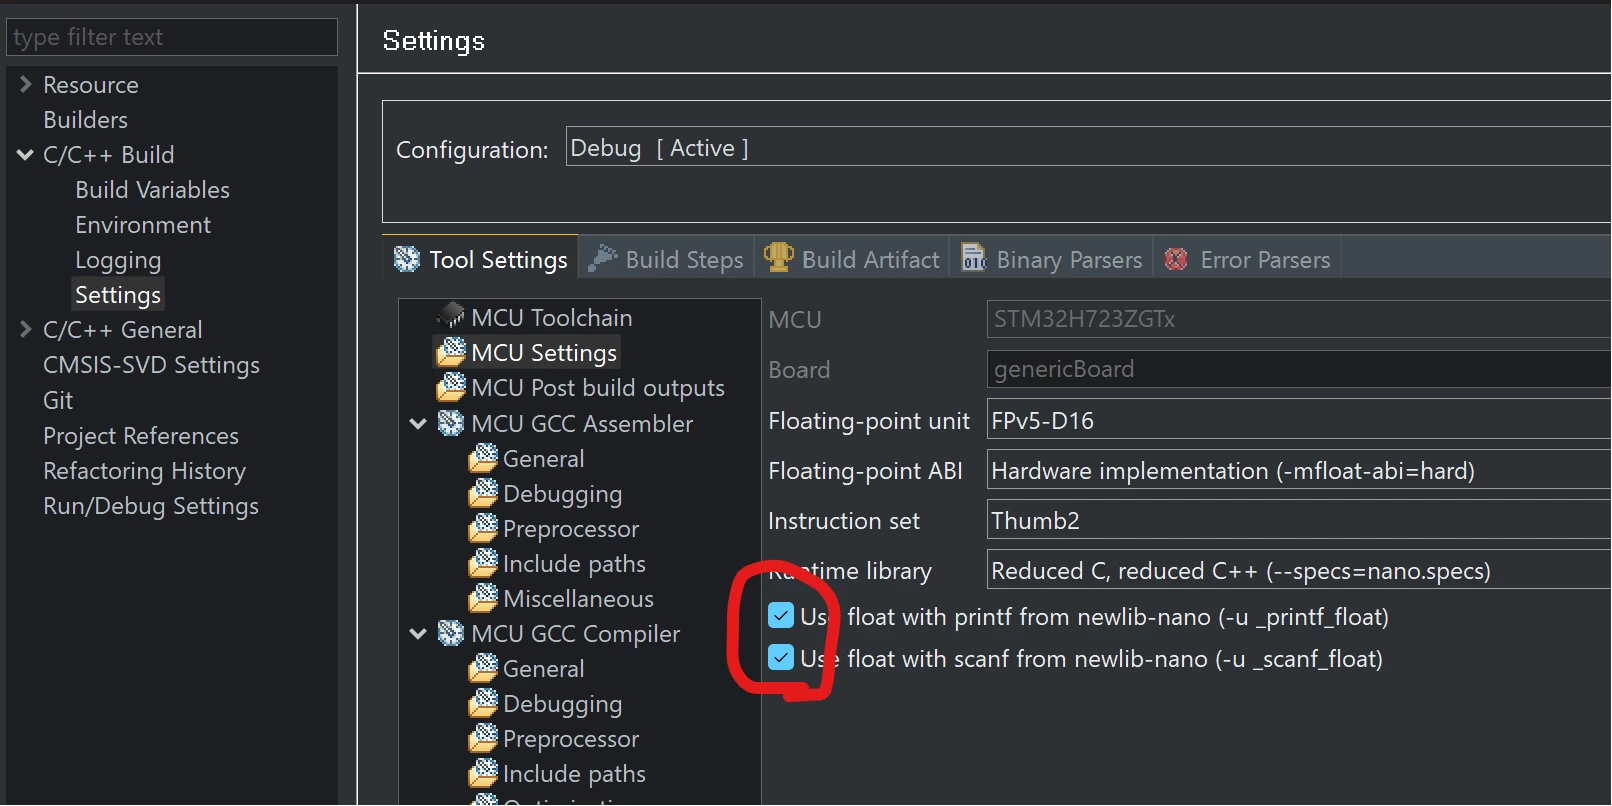Image resolution: width=1612 pixels, height=806 pixels.
Task: Click the Build Artifact trophy icon
Action: click(779, 258)
